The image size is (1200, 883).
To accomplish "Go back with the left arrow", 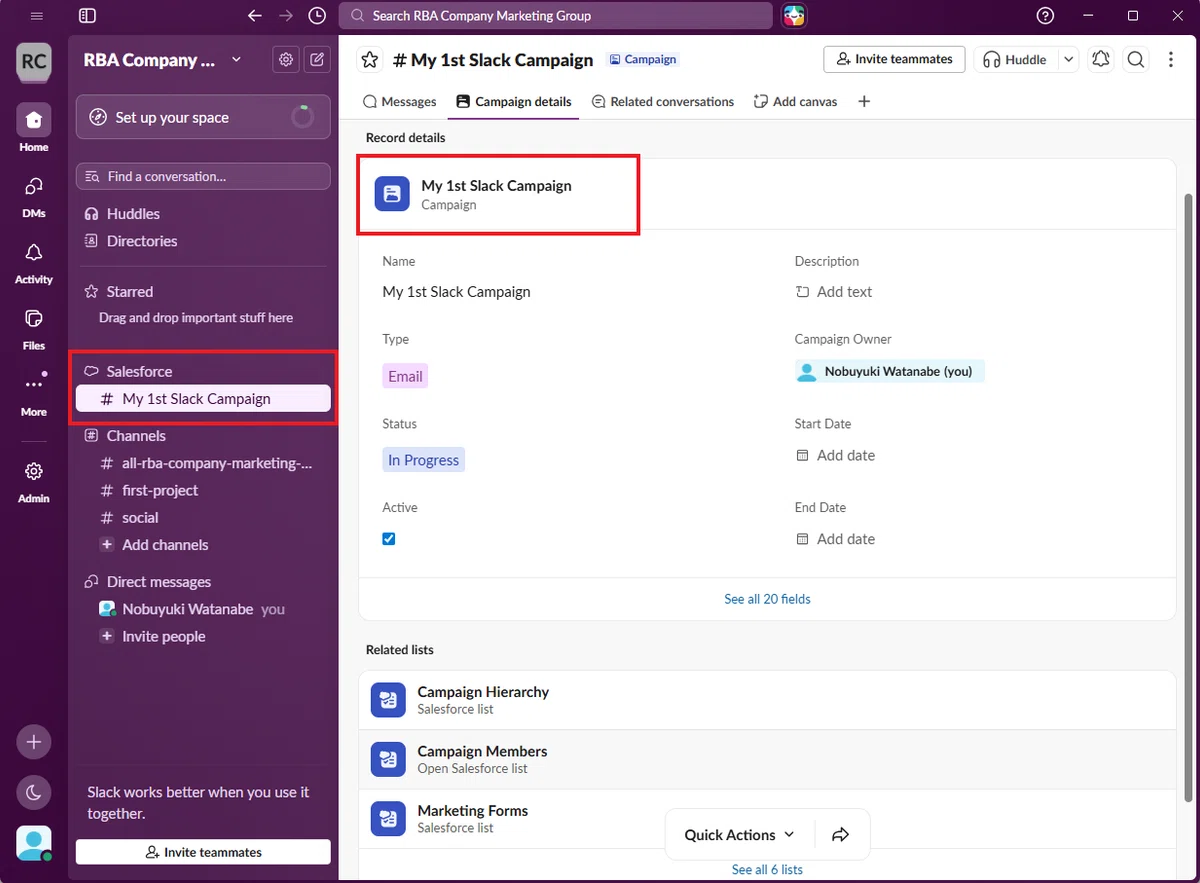I will [255, 16].
